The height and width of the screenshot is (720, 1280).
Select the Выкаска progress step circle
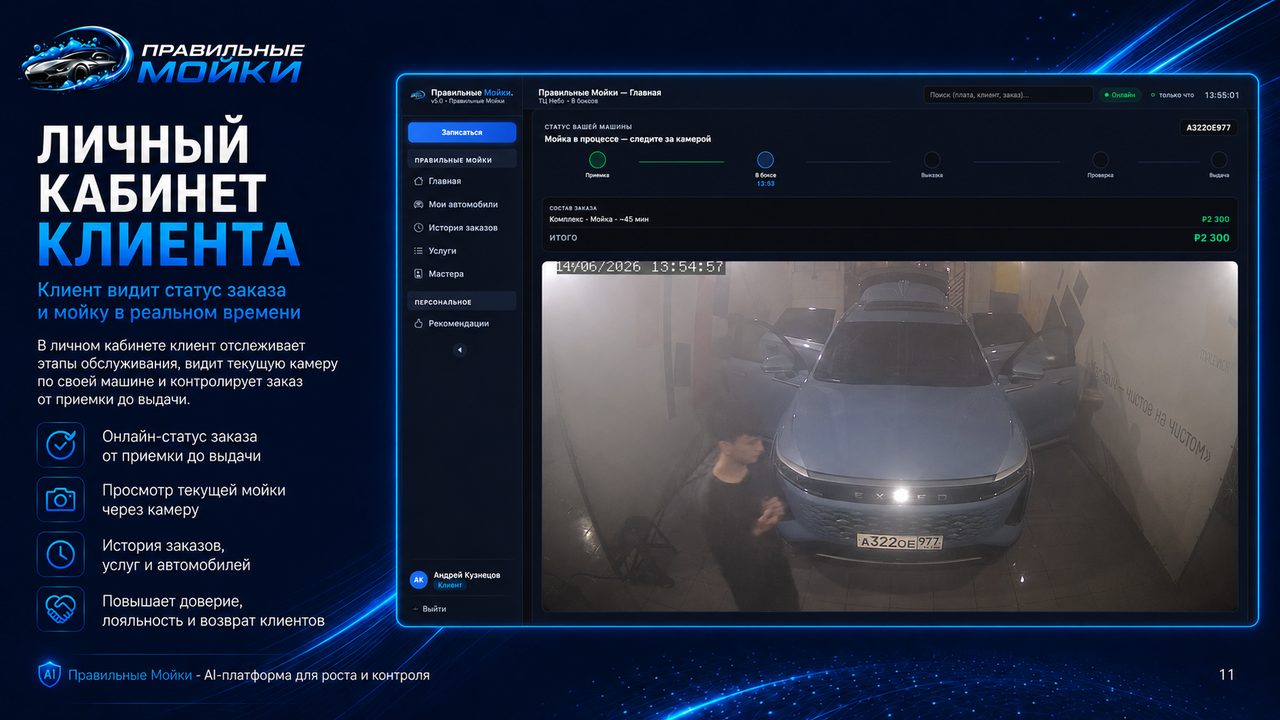[932, 159]
